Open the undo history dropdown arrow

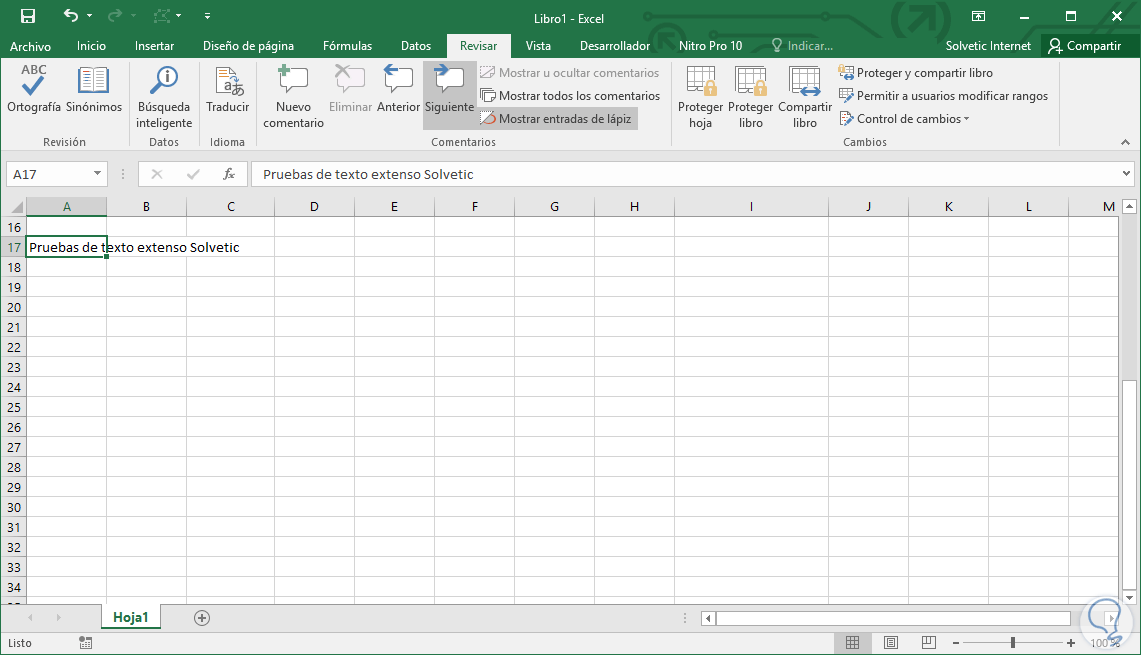point(90,15)
